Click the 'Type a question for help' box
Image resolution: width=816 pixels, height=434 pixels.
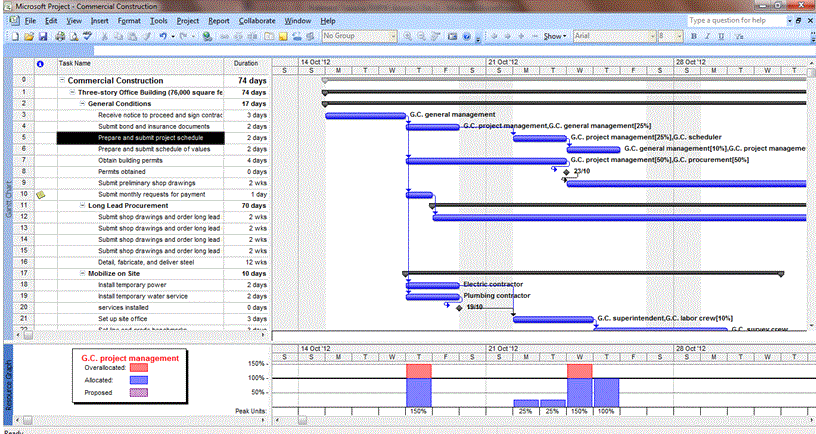tap(736, 20)
